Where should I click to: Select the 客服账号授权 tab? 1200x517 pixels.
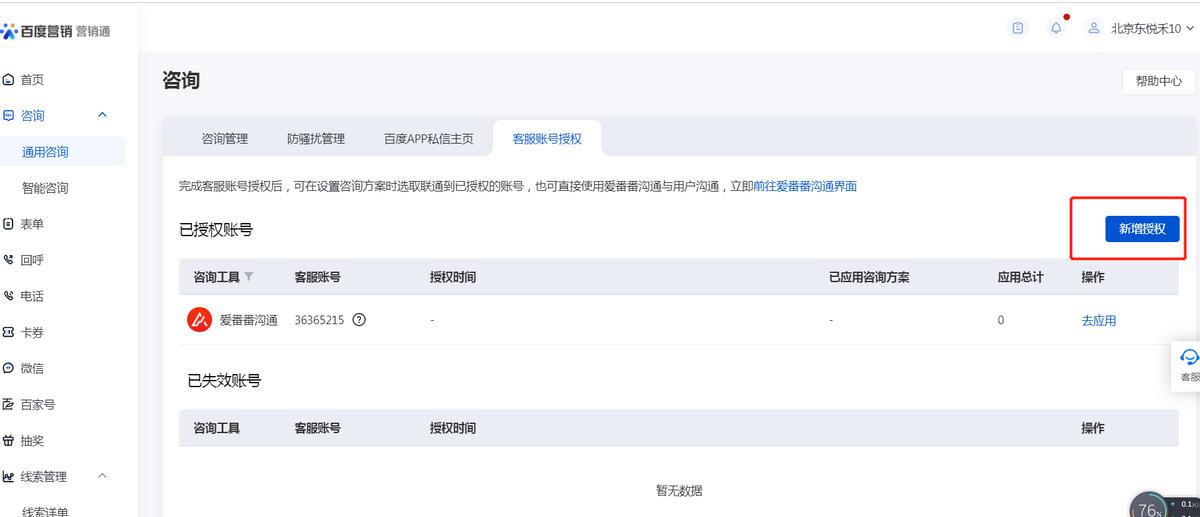[547, 139]
